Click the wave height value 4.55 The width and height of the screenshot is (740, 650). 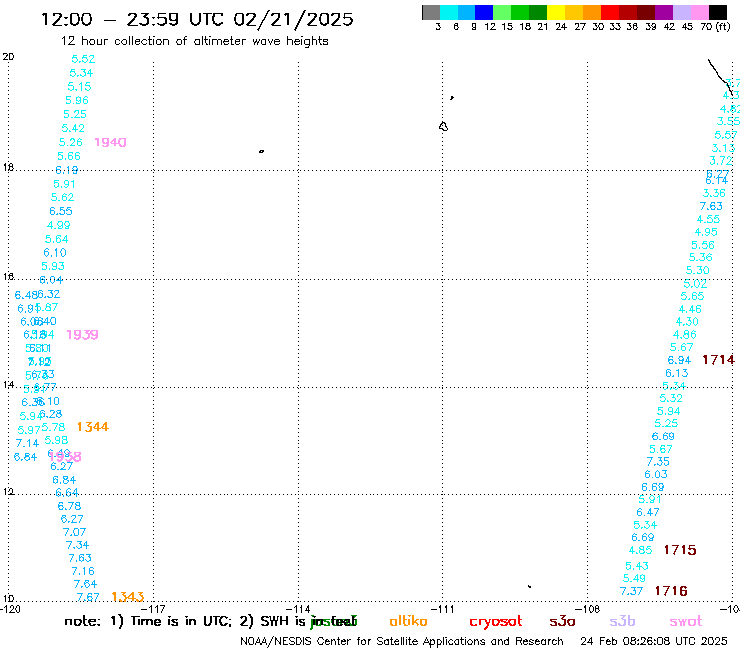click(x=708, y=219)
